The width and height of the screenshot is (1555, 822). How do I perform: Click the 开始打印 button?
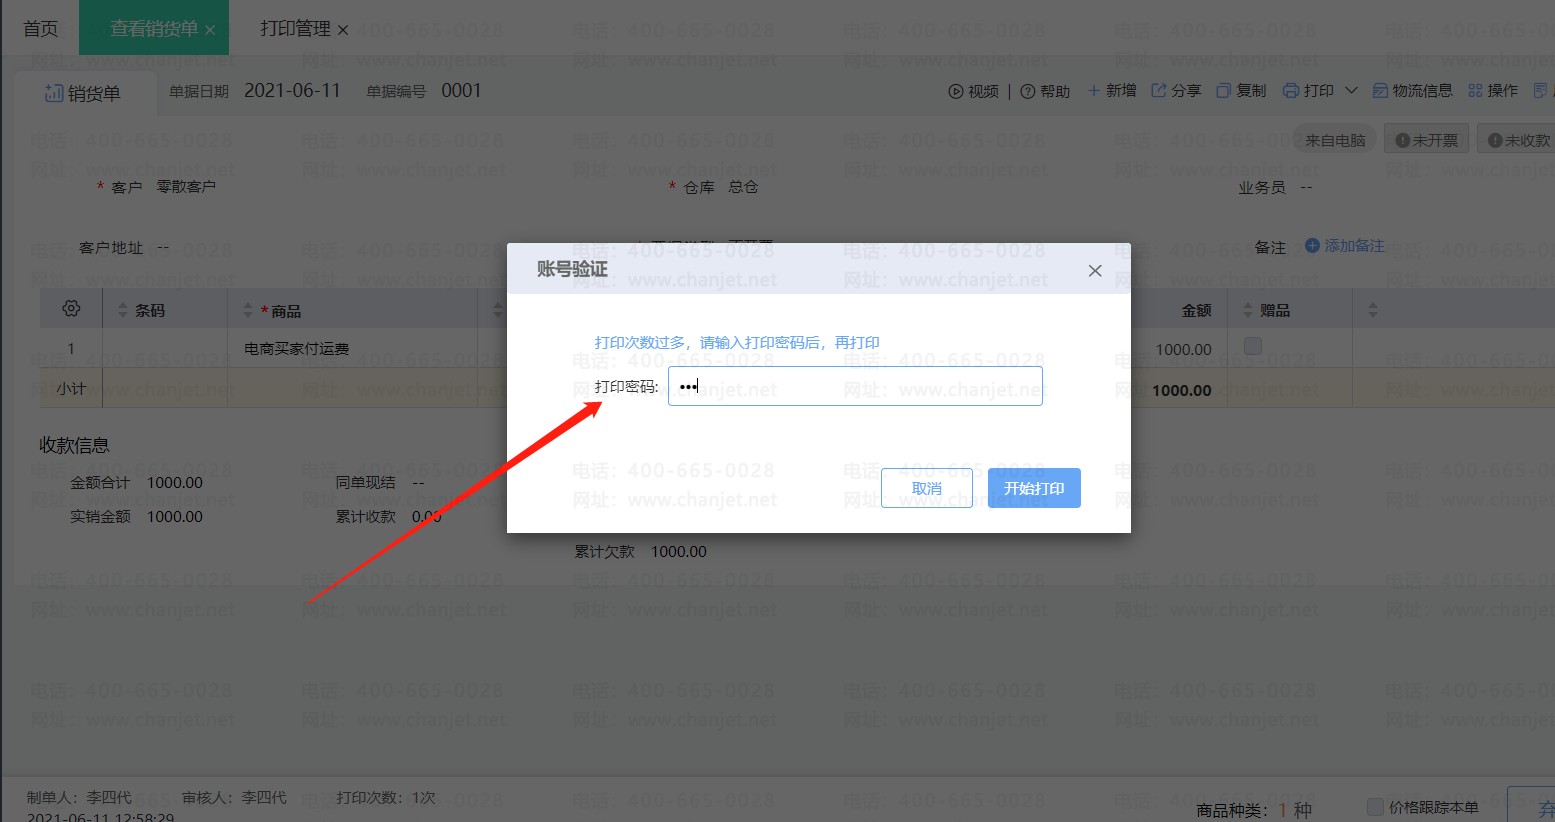[x=1034, y=488]
